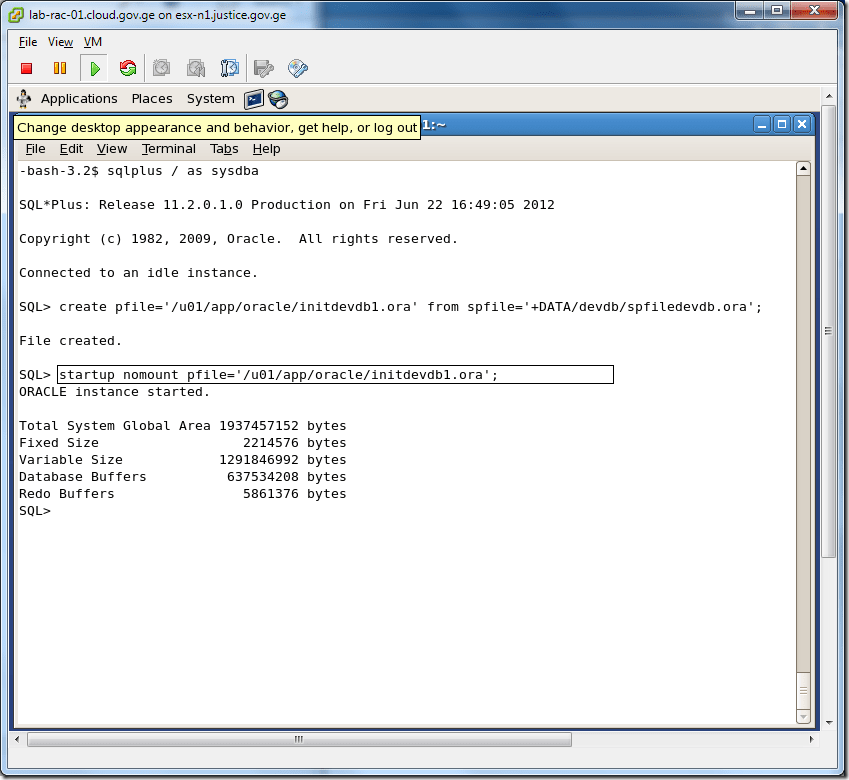Expand the Places menu
This screenshot has height=780, width=849.
click(152, 99)
